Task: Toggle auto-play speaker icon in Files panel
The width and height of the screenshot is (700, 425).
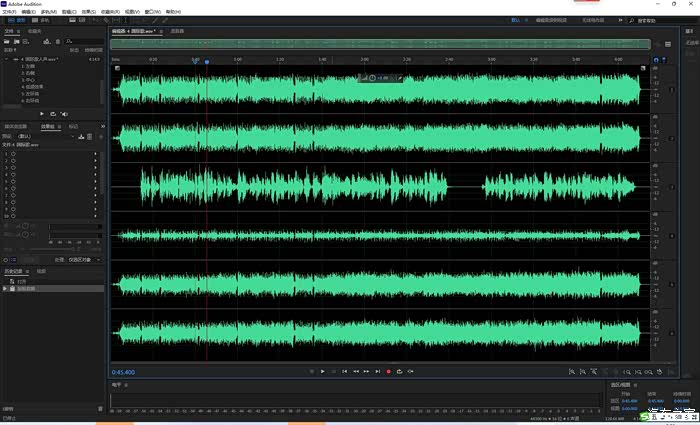Action: pyautogui.click(x=64, y=114)
